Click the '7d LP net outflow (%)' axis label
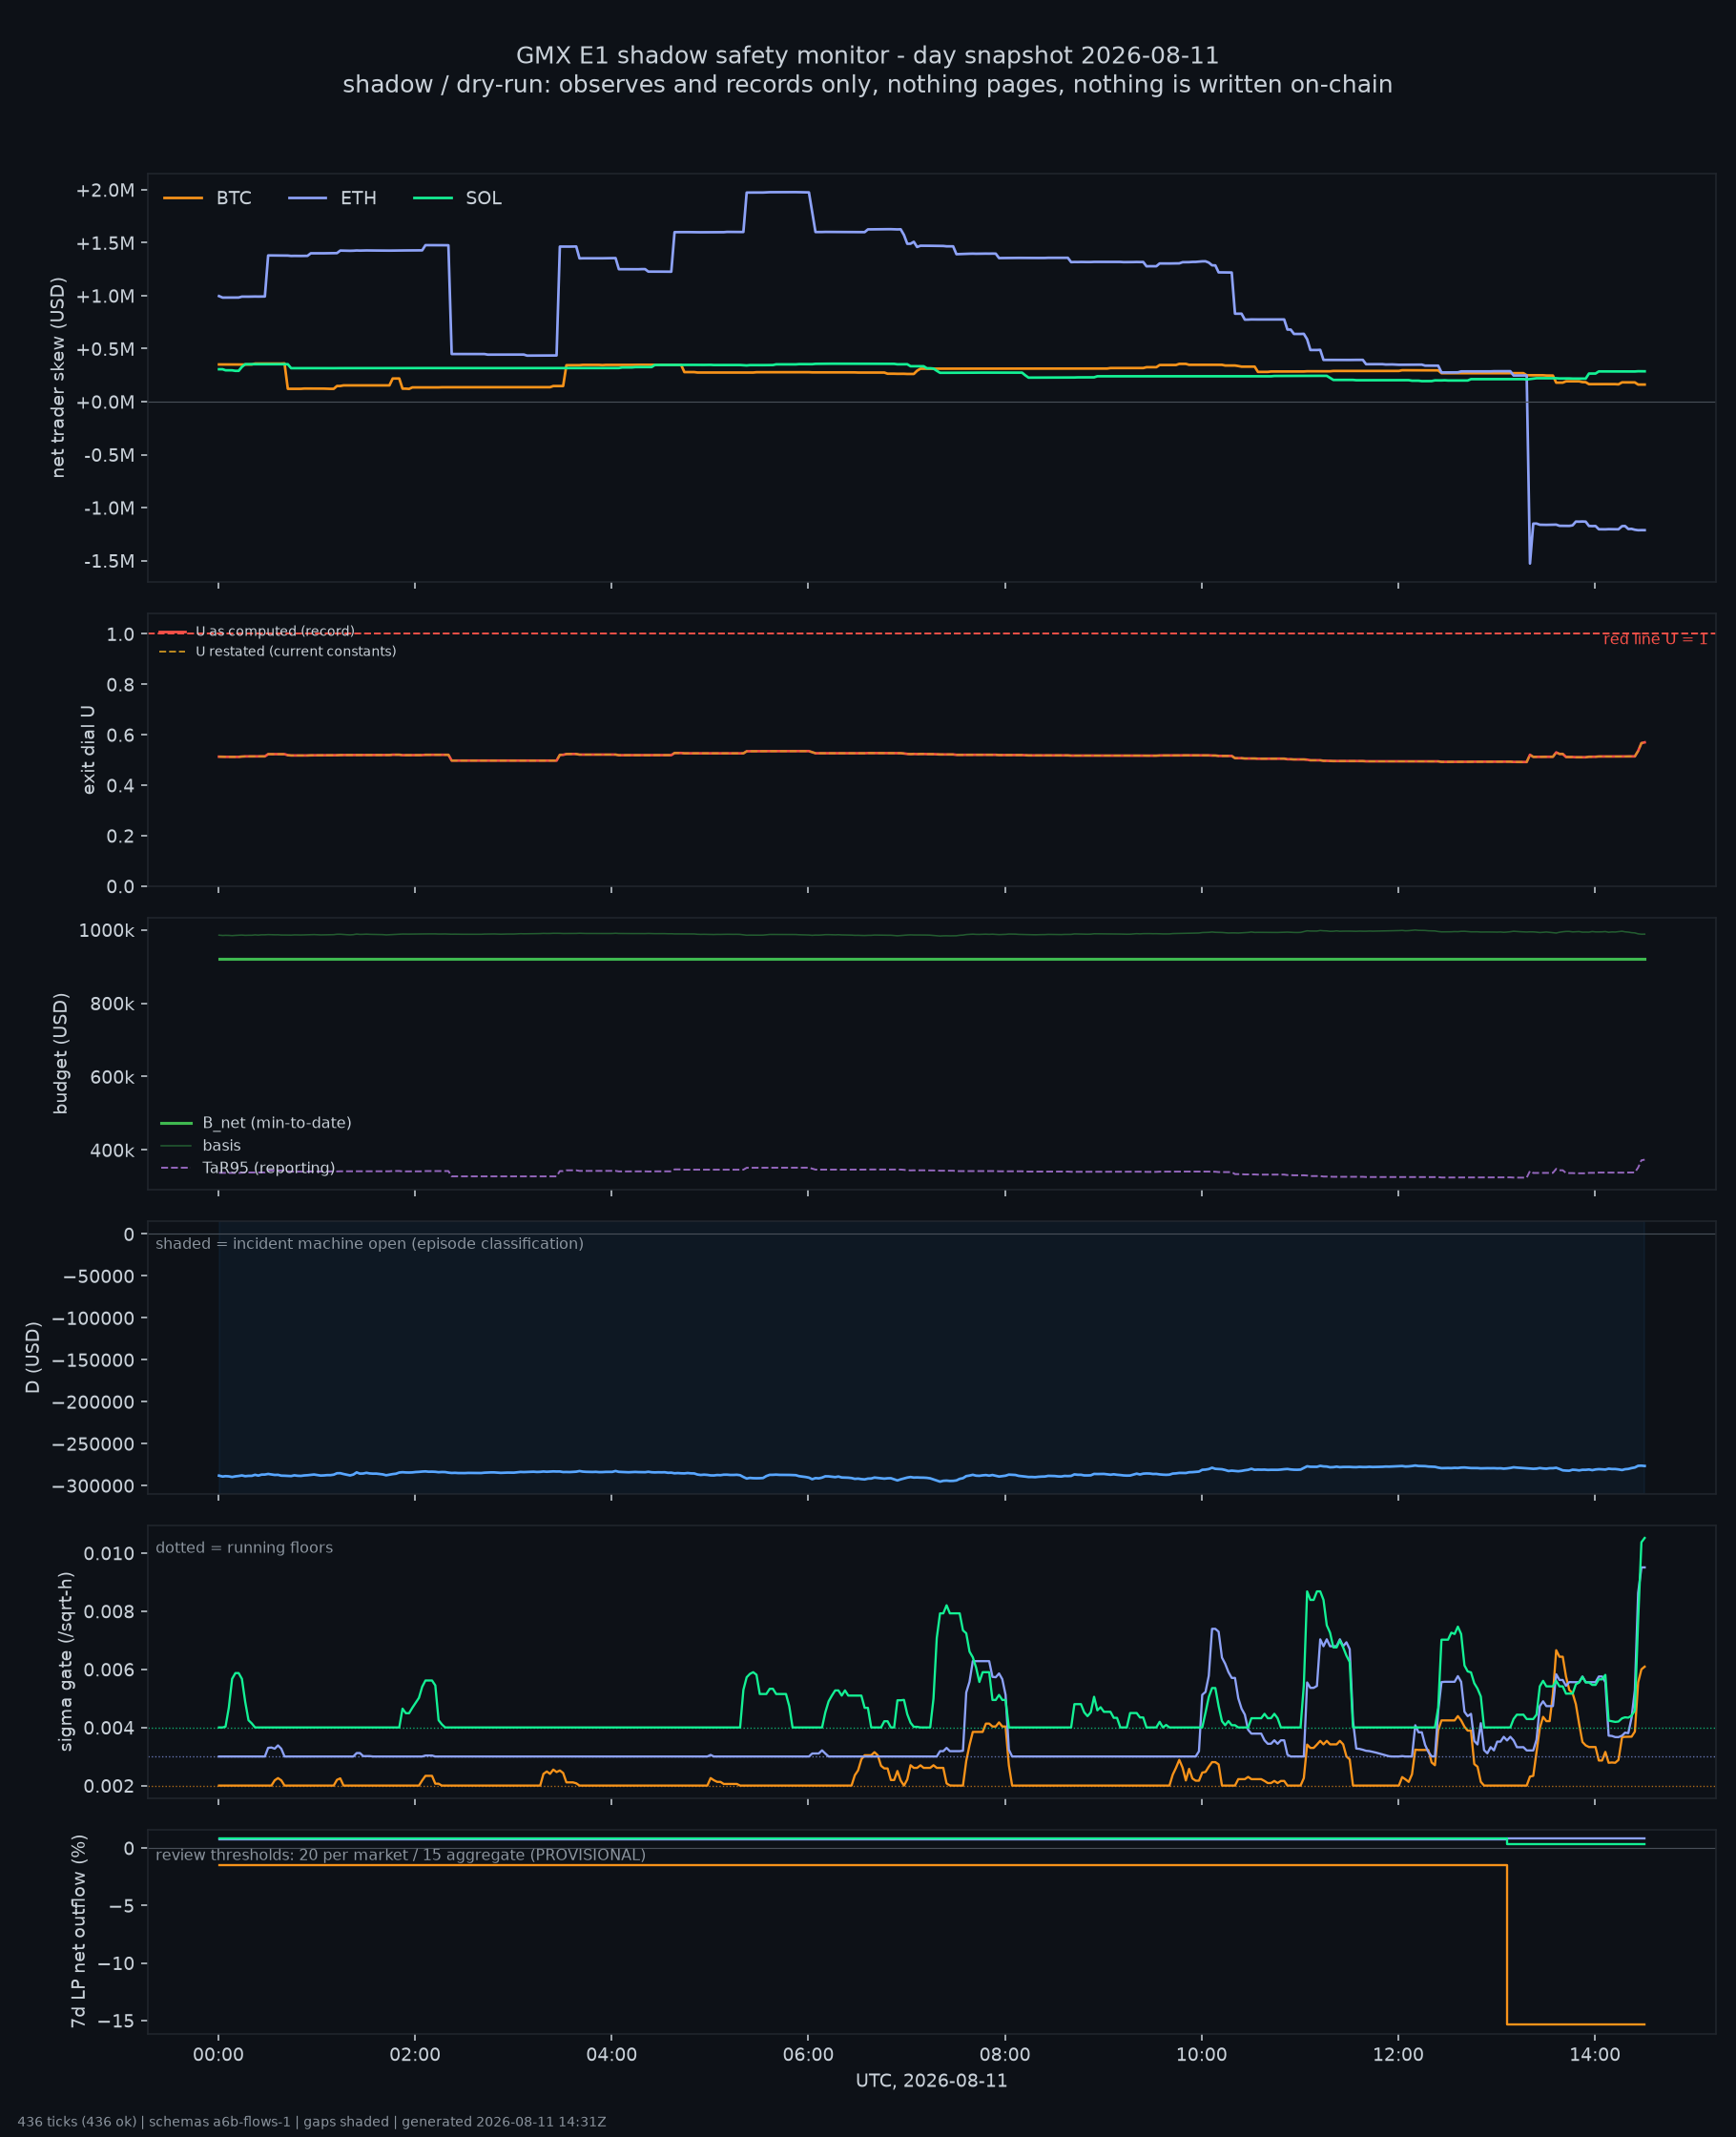This screenshot has width=1736, height=2137. pos(78,1930)
